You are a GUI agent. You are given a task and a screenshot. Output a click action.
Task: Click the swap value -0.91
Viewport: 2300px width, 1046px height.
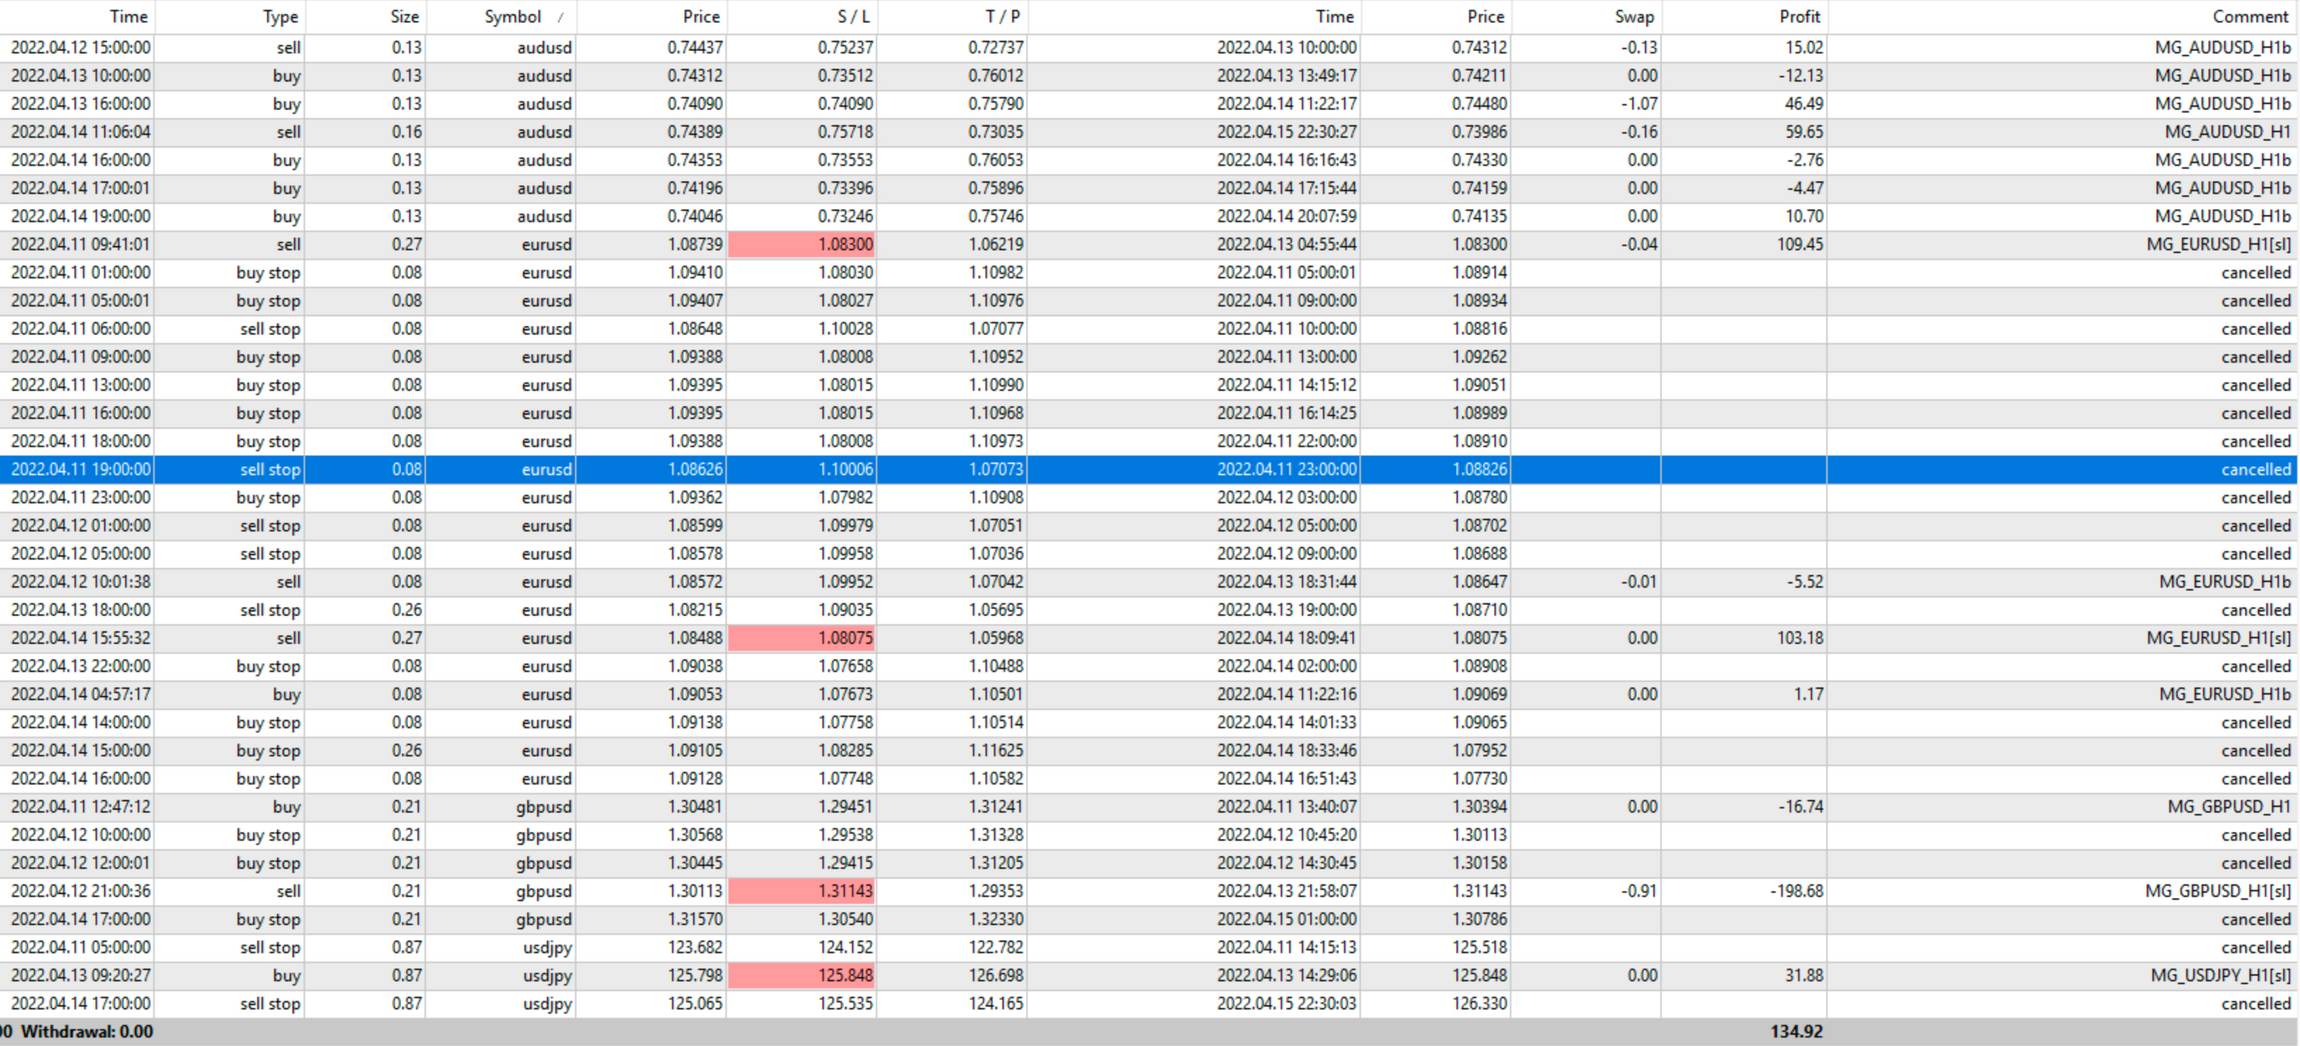coord(1639,891)
